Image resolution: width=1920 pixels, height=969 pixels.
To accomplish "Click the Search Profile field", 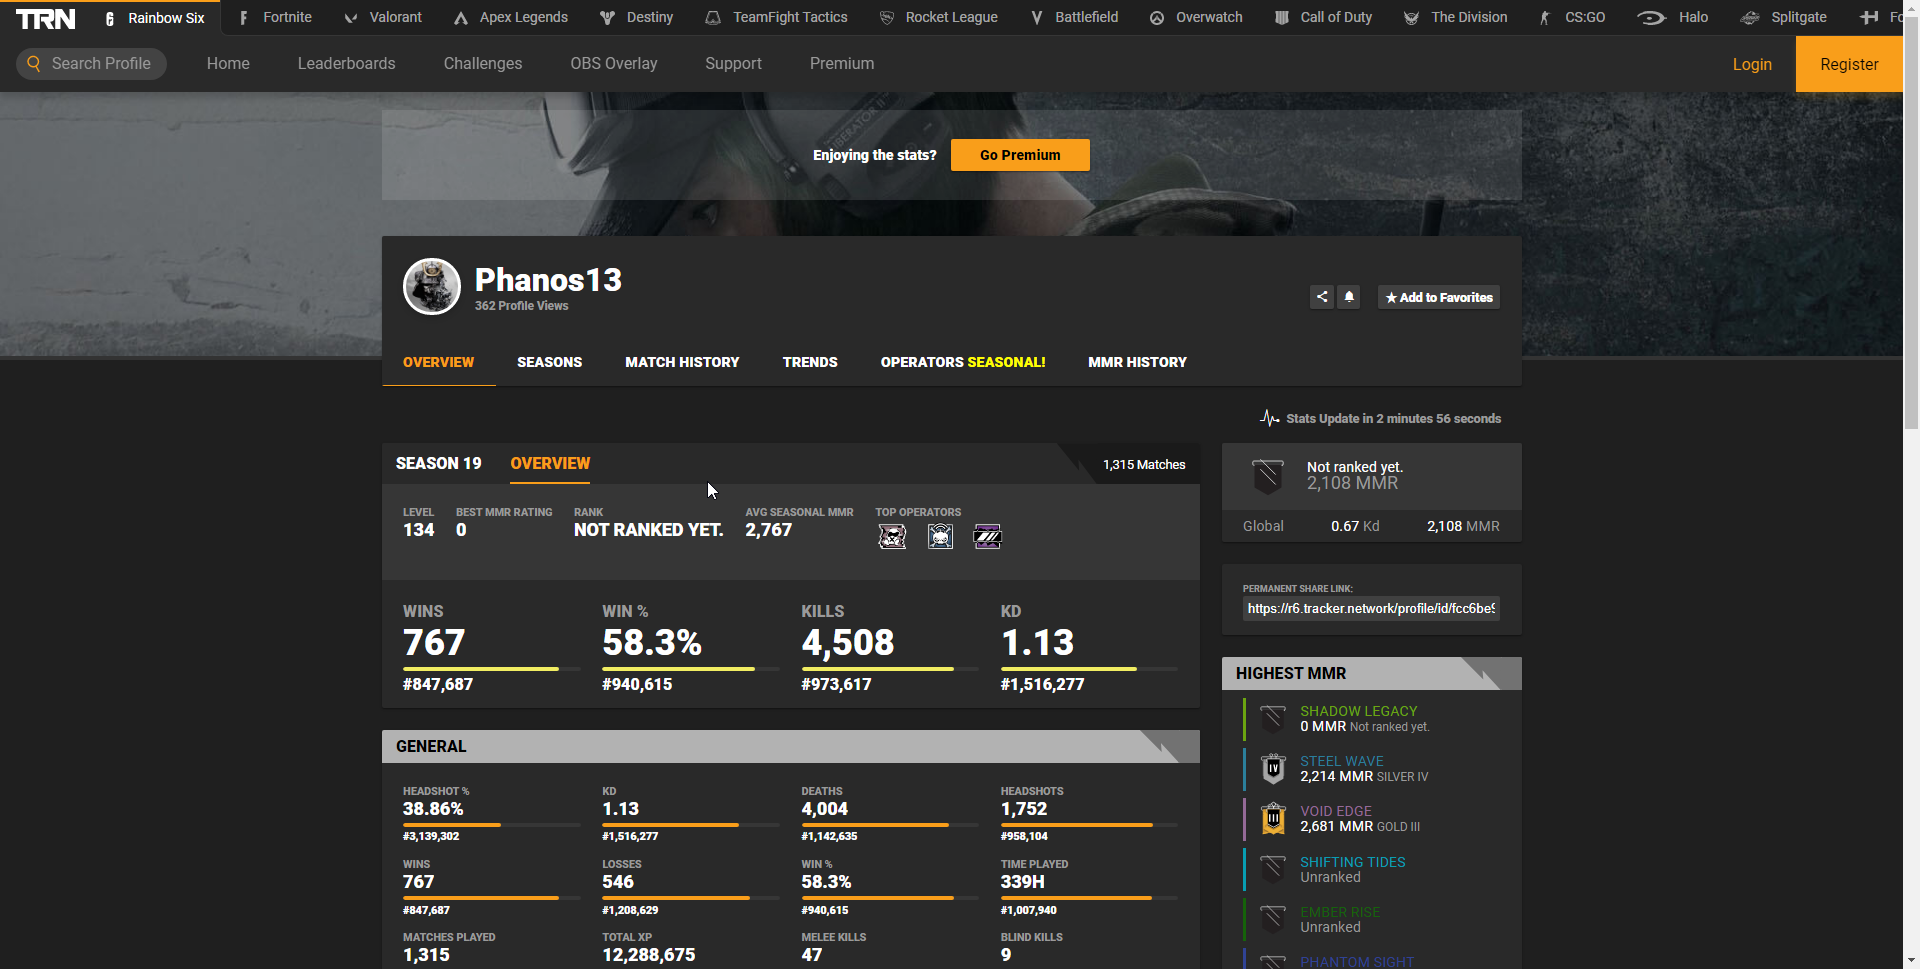I will [x=92, y=63].
